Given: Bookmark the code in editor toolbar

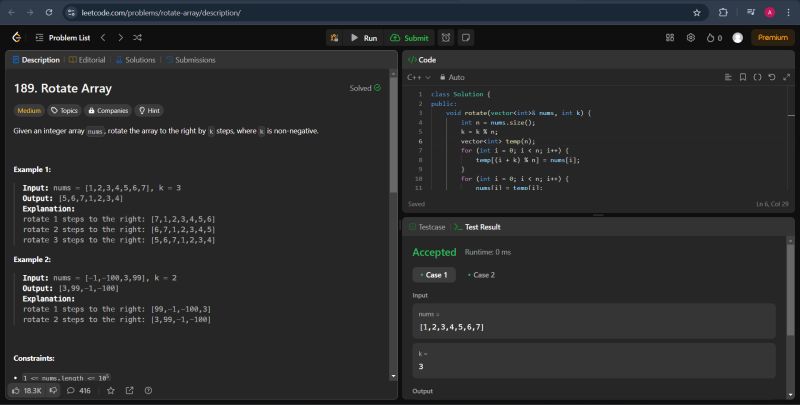Looking at the screenshot, I should click(743, 77).
